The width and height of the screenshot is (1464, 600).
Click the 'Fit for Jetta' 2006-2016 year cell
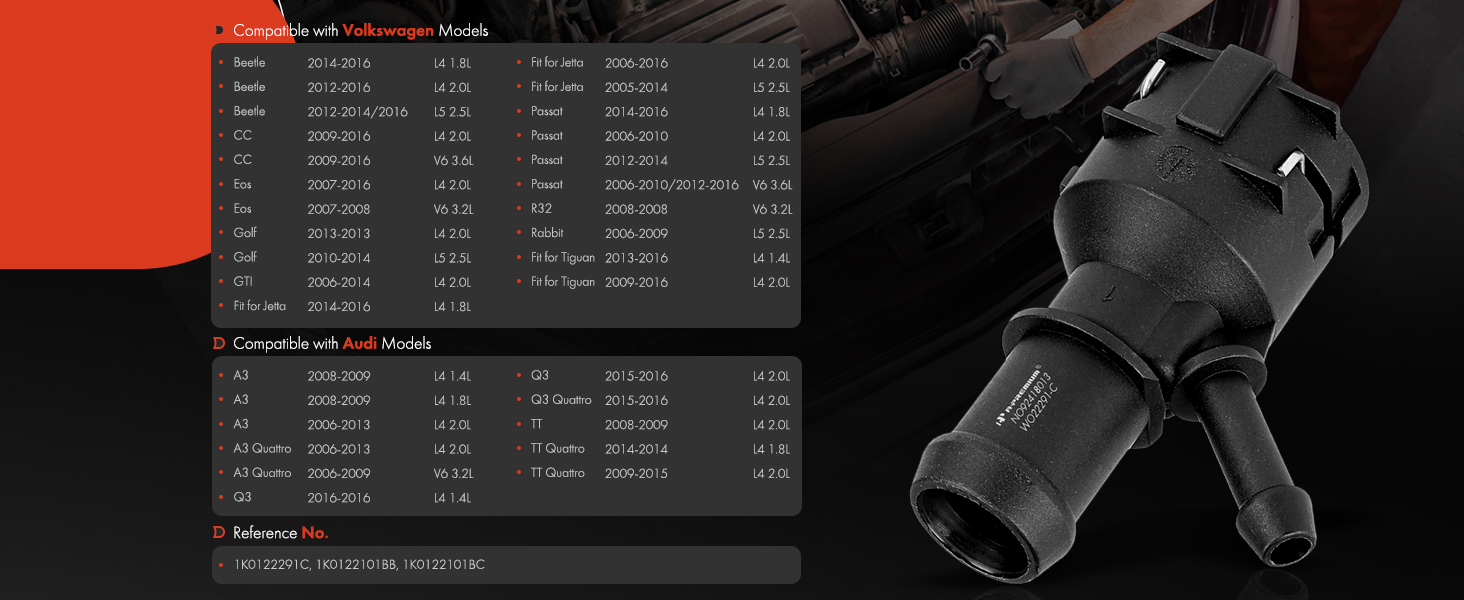636,63
